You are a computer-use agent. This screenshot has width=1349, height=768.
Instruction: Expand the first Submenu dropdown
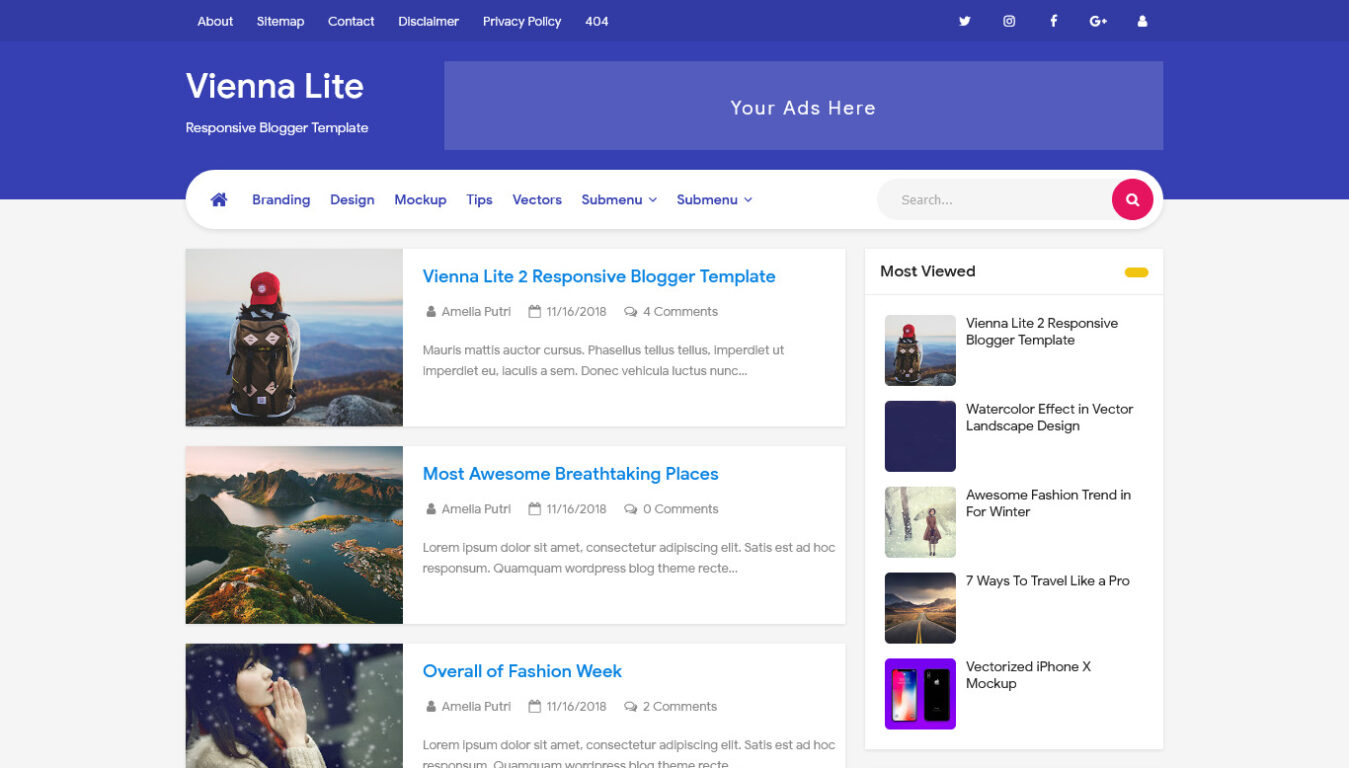click(619, 200)
